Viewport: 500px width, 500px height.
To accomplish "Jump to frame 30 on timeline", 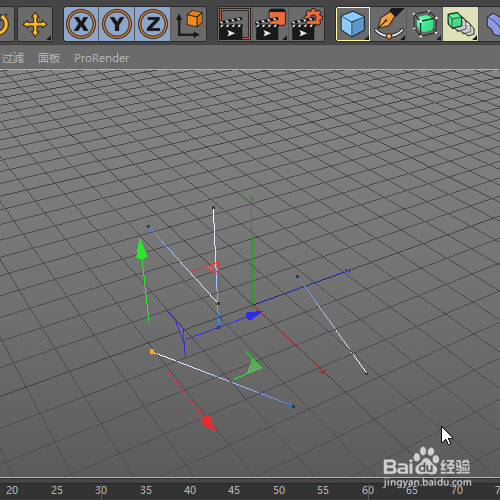I will click(x=101, y=490).
